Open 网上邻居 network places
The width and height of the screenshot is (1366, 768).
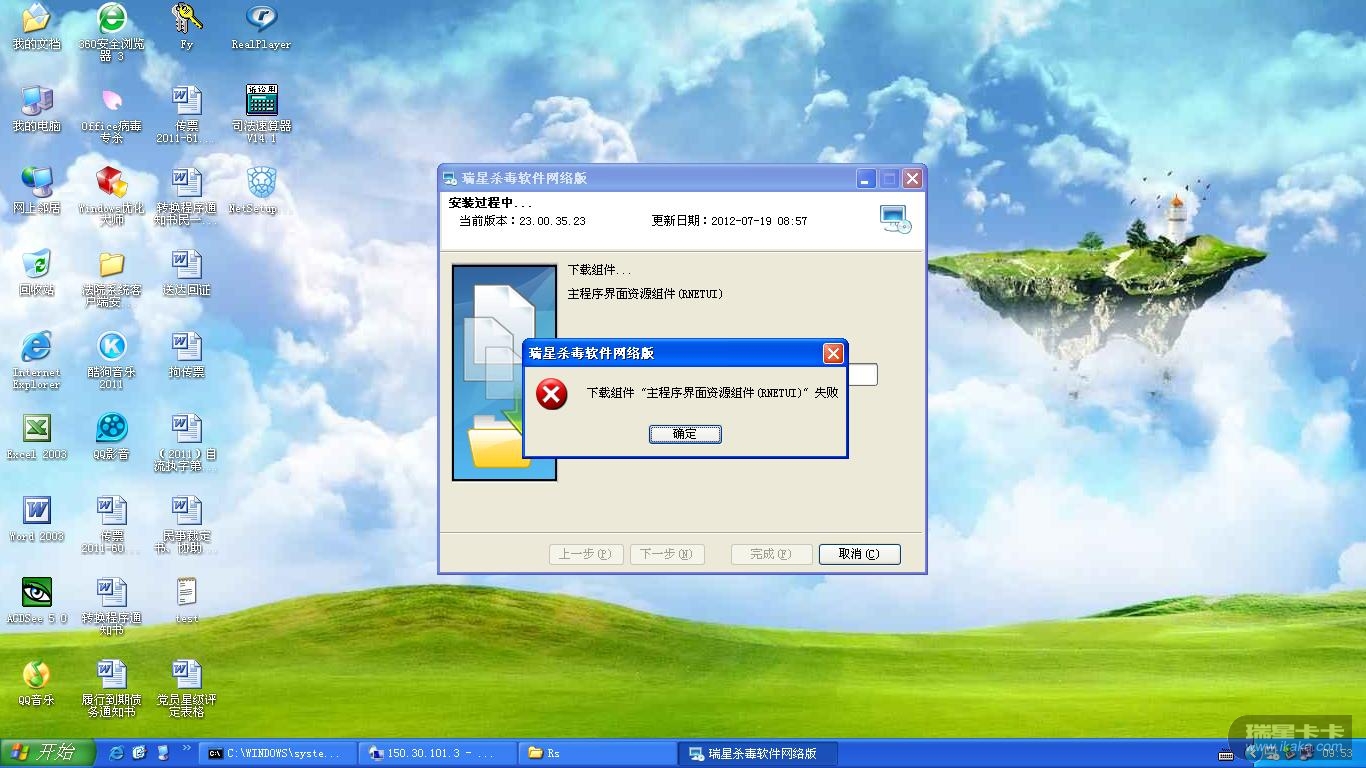tap(36, 191)
